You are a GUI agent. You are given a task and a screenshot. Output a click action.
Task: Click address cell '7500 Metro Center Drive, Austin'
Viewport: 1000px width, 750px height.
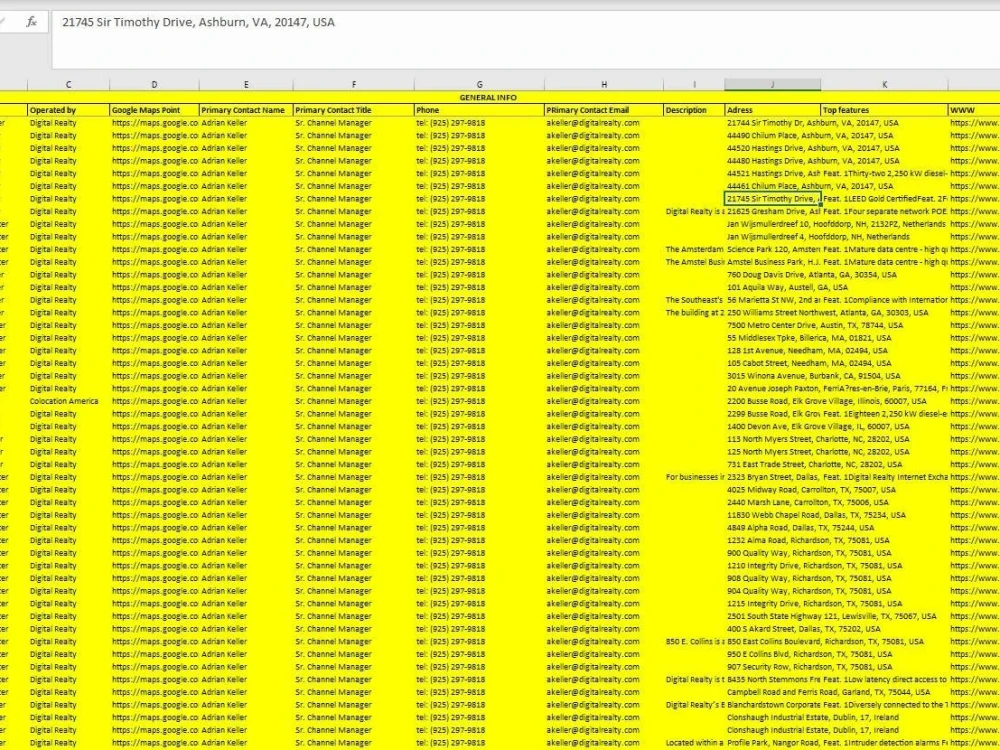773,325
